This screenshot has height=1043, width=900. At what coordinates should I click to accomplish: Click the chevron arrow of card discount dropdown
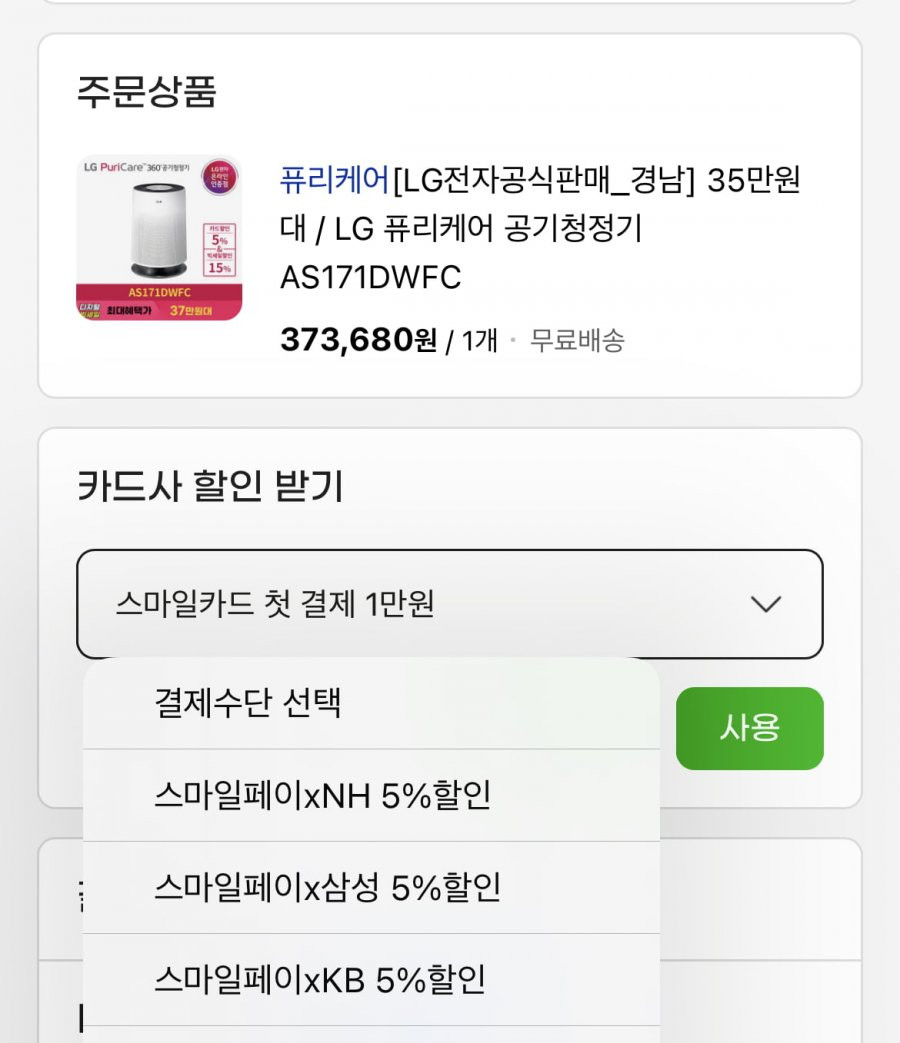pyautogui.click(x=766, y=604)
